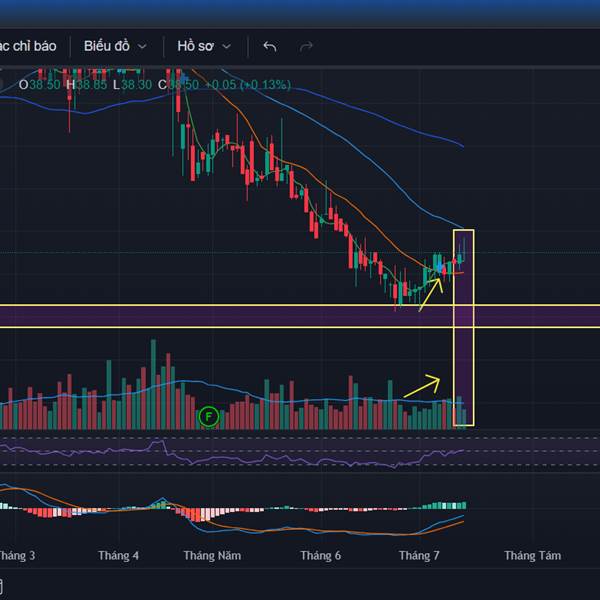Open the indicators menu 'ac chỉ báo'
This screenshot has height=600, width=600.
[28, 46]
